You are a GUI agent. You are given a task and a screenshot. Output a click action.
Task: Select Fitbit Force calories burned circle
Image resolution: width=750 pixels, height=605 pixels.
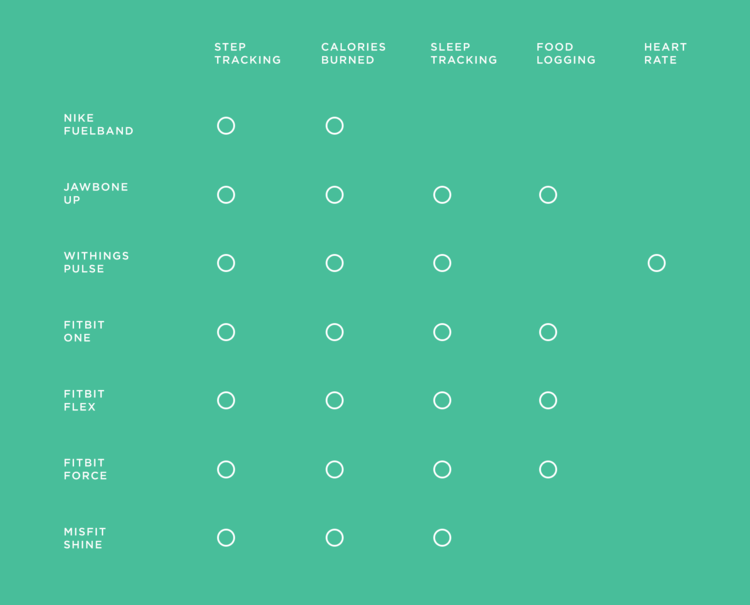[x=334, y=469]
